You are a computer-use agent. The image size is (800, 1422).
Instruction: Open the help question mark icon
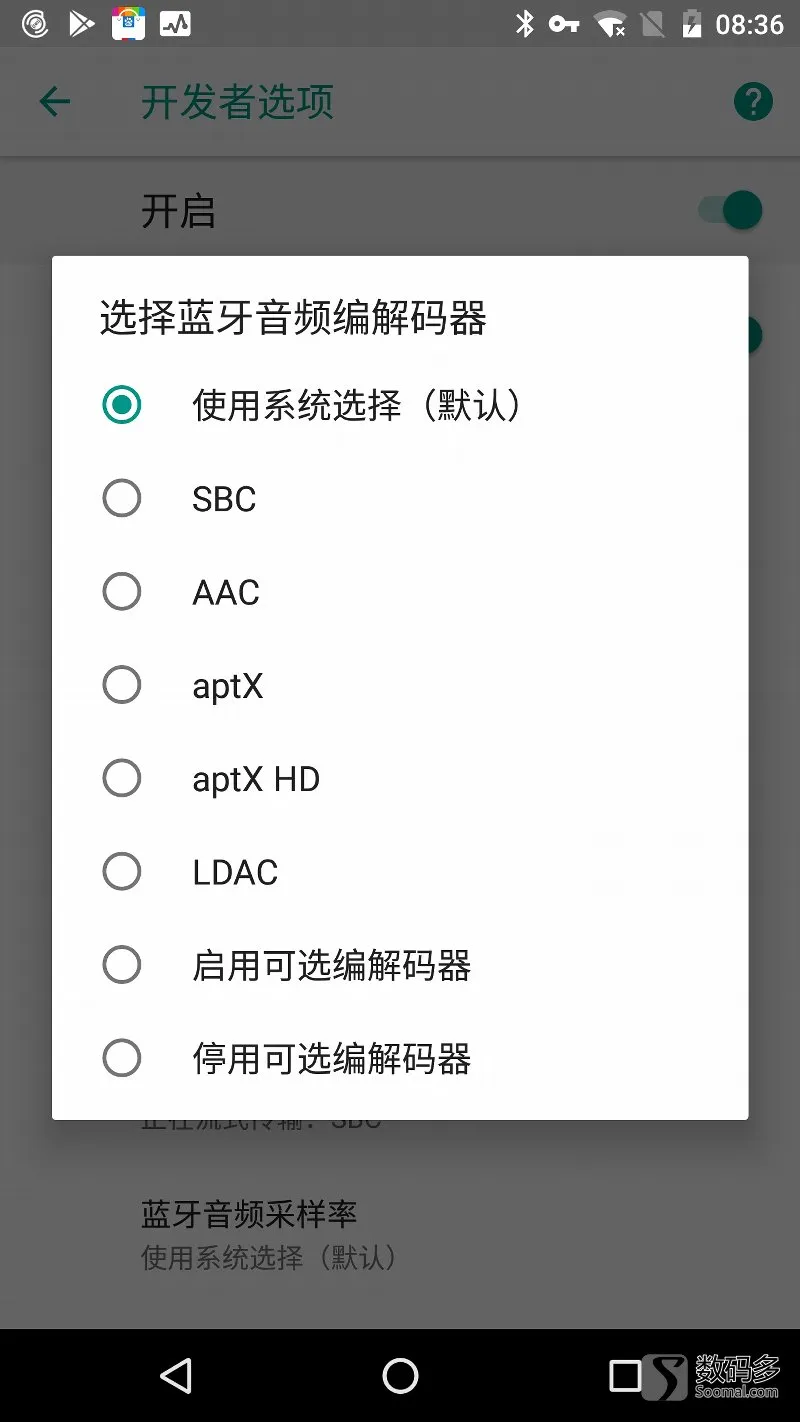[753, 101]
